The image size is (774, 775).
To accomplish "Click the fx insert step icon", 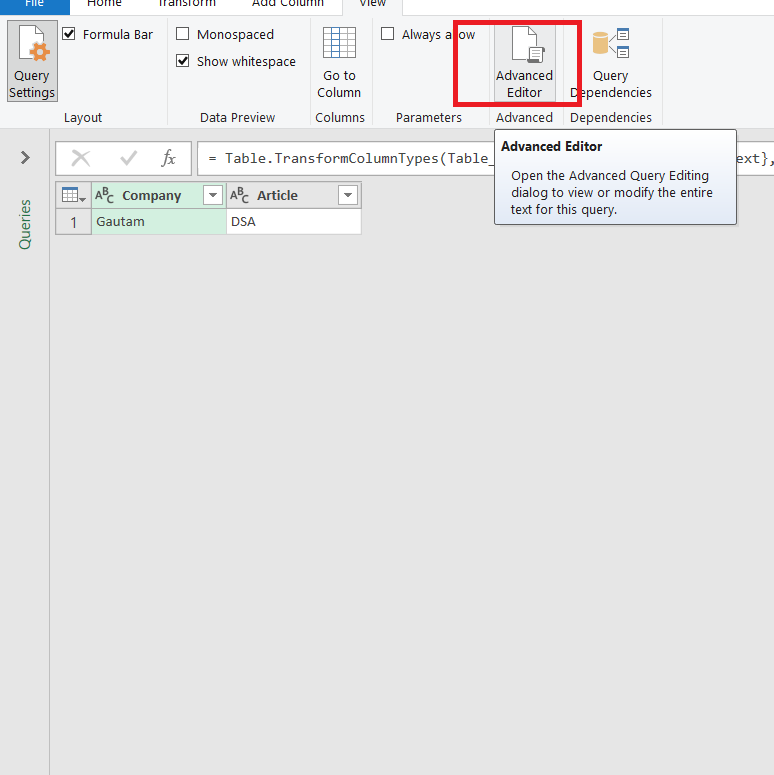I will pos(169,159).
